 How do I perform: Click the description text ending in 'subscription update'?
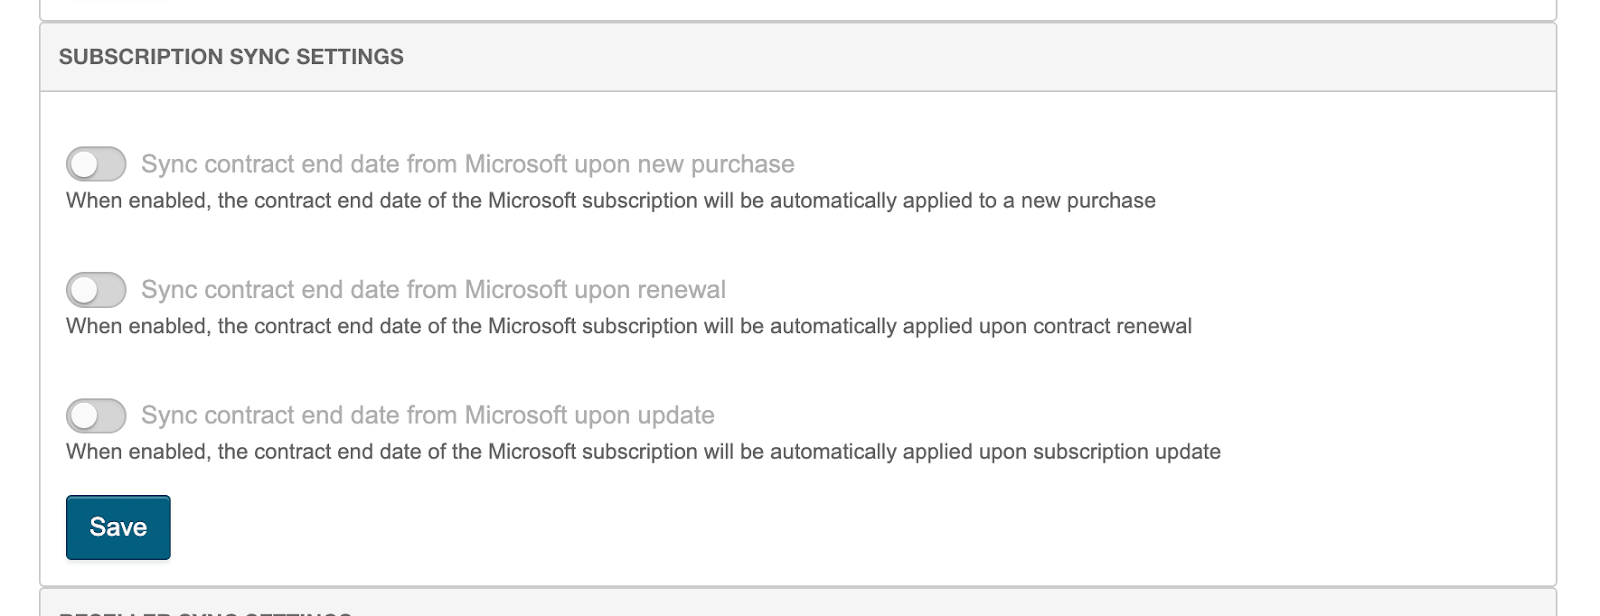point(643,452)
